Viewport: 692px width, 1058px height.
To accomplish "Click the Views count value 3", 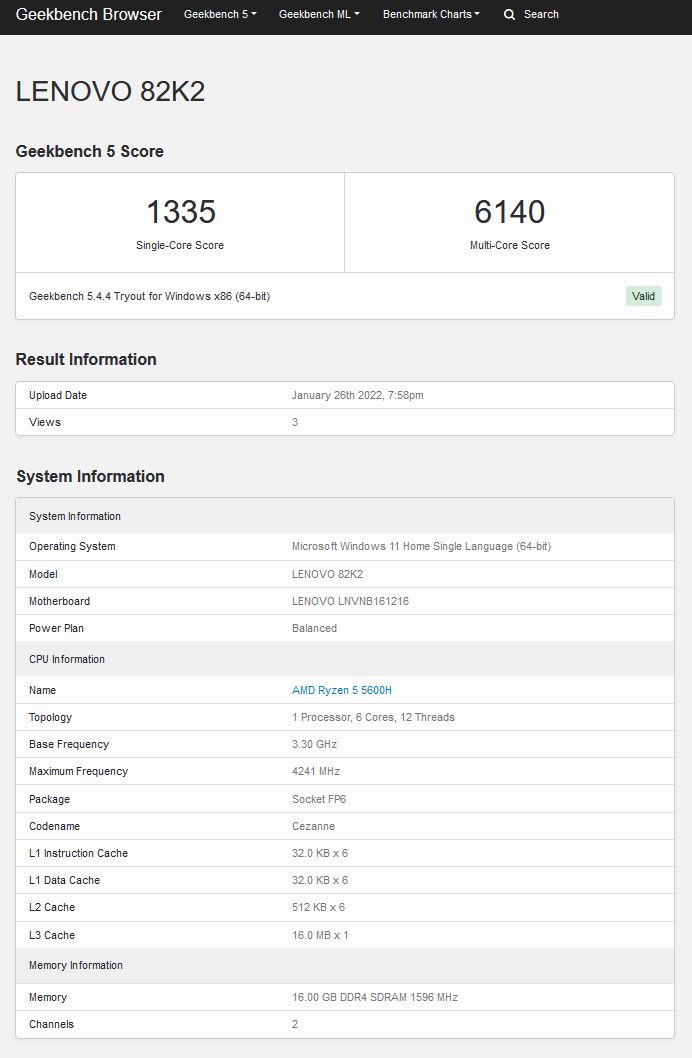I will 295,422.
